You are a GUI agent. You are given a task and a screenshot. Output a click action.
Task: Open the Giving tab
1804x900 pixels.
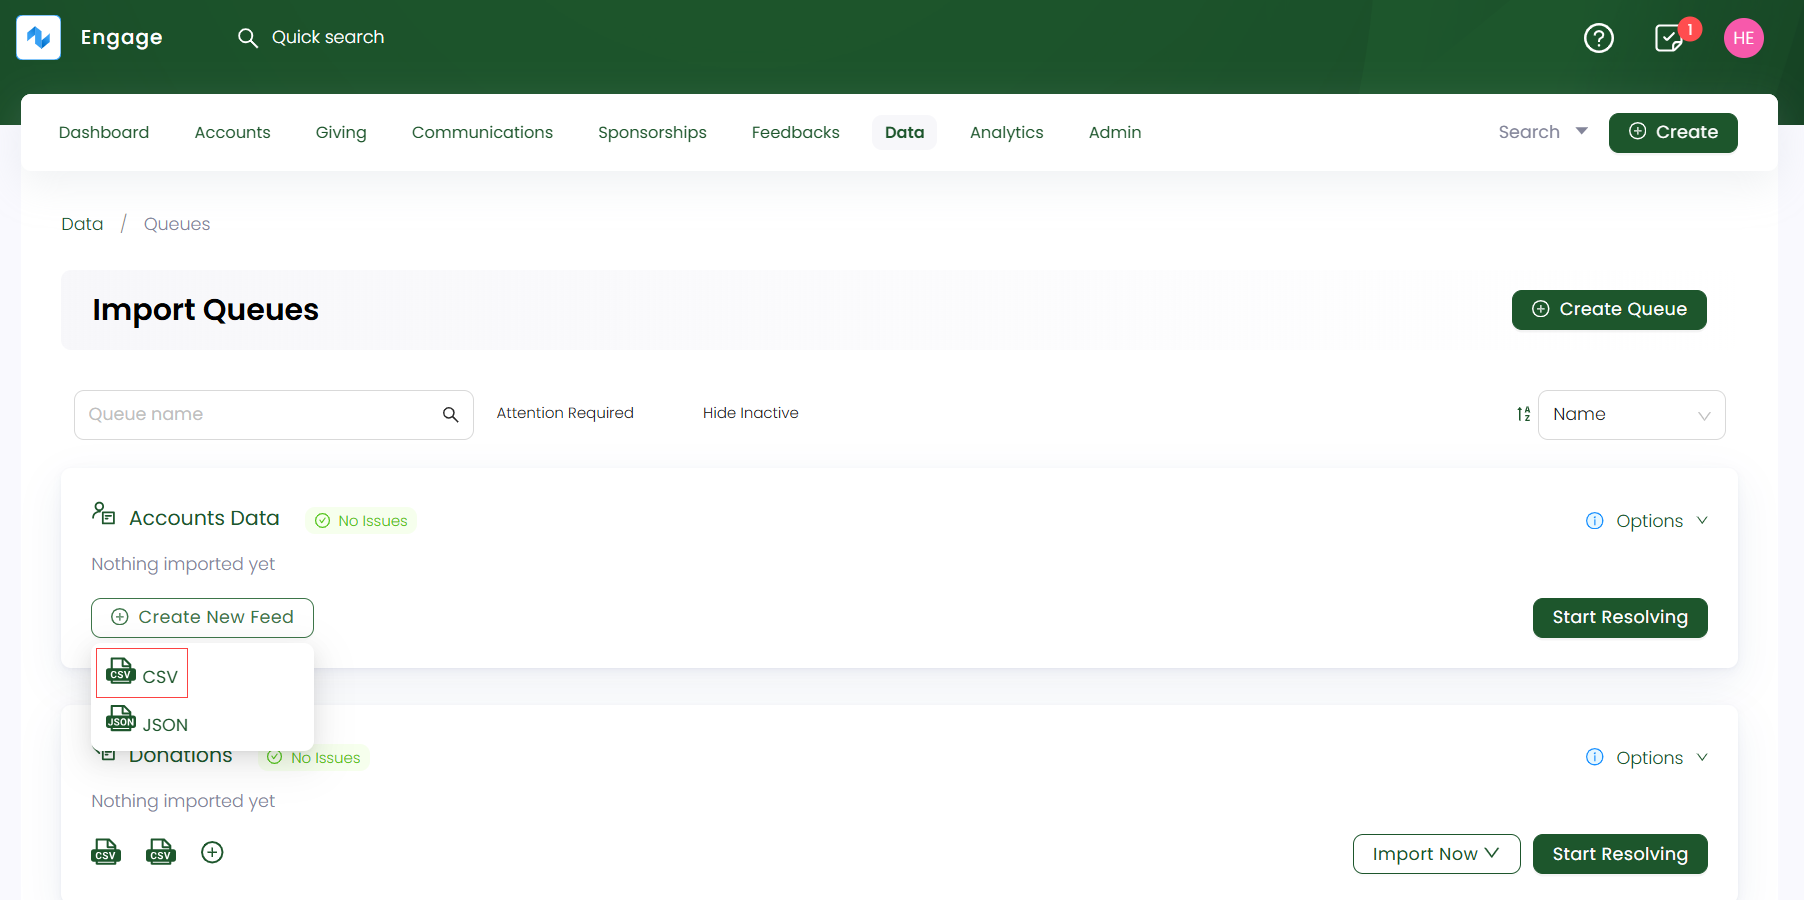[341, 132]
